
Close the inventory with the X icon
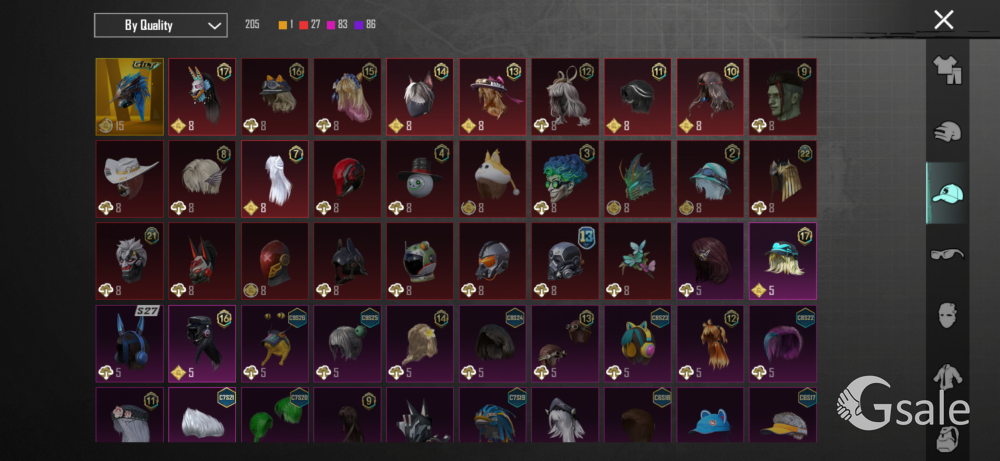pyautogui.click(x=943, y=20)
